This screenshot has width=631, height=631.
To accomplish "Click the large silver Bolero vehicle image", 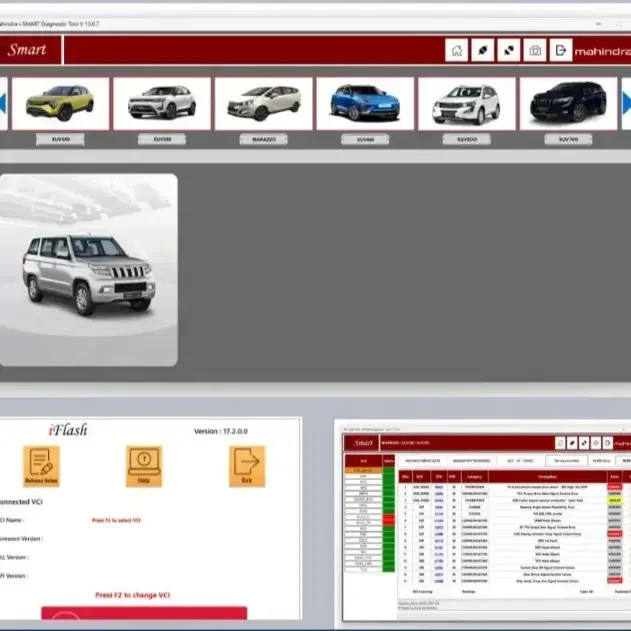I will tap(88, 270).
